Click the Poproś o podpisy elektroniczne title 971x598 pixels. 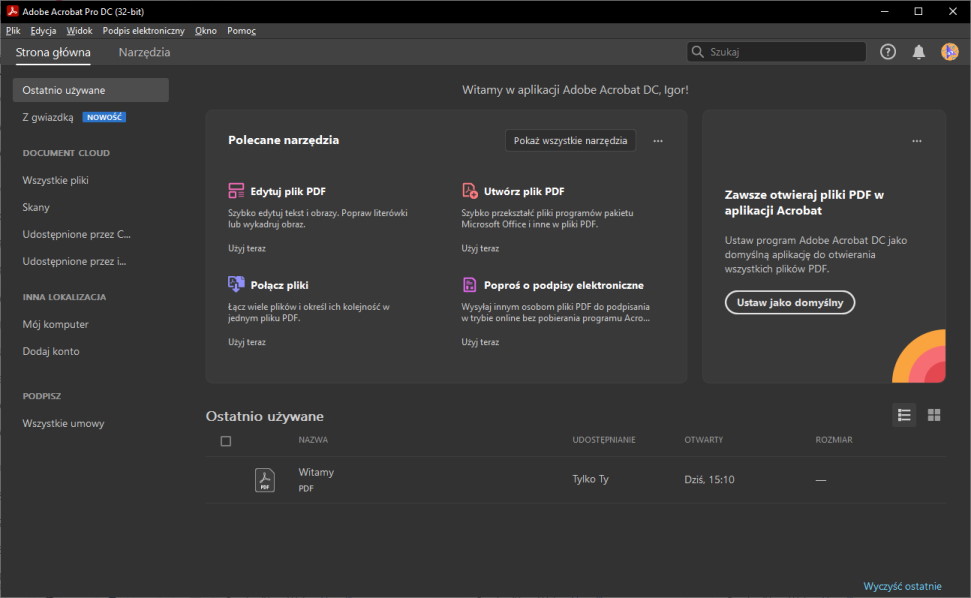(564, 285)
